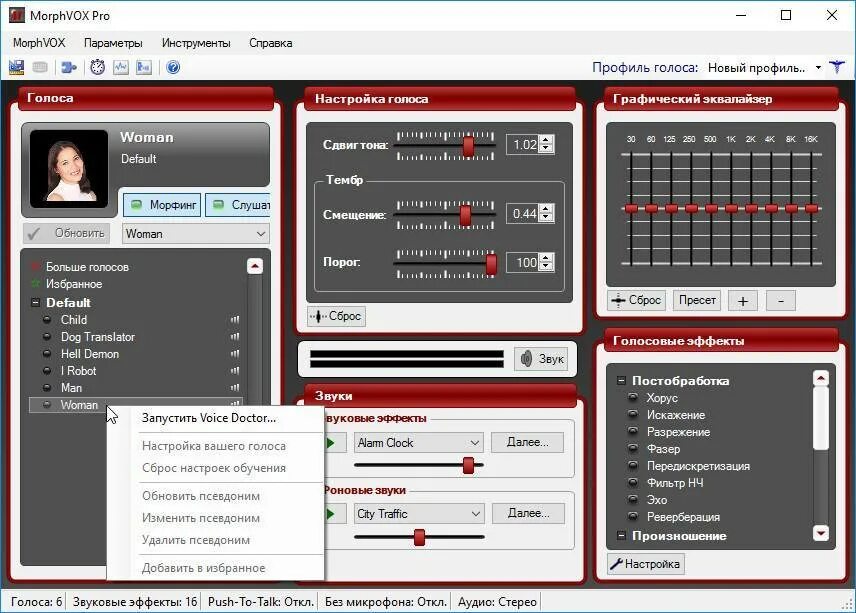Open the MorphVOX menu
This screenshot has width=856, height=613.
39,43
